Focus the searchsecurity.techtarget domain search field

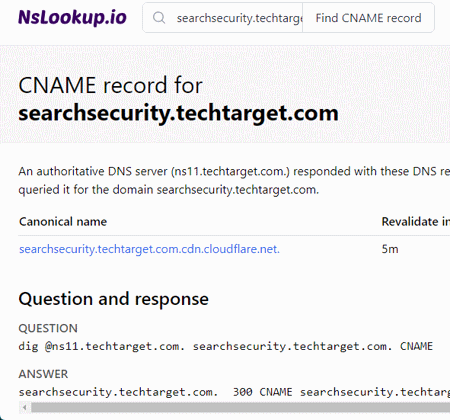click(x=239, y=18)
